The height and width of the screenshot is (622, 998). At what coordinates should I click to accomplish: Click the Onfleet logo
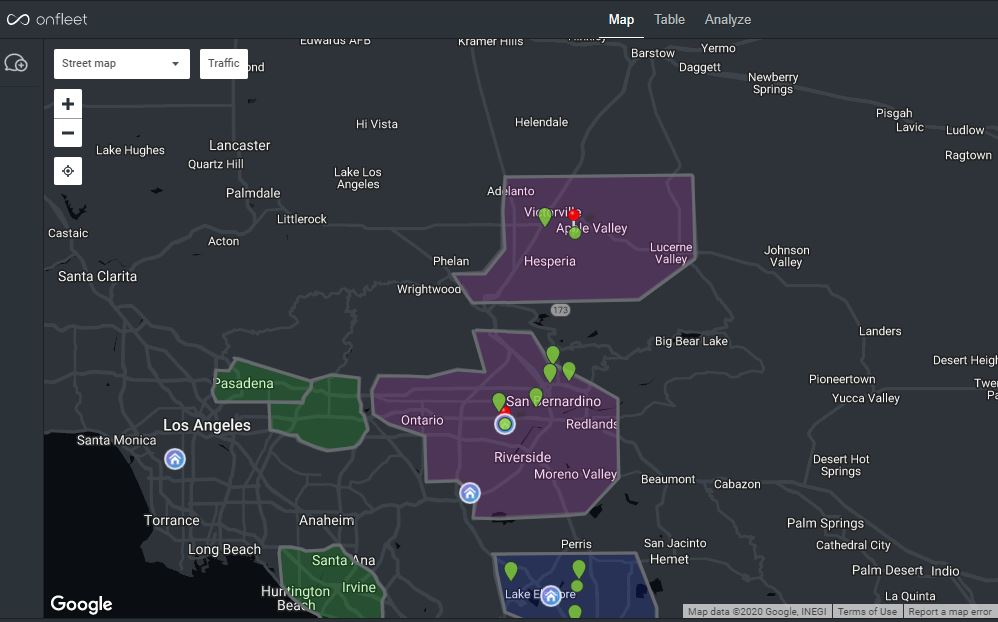(47, 19)
